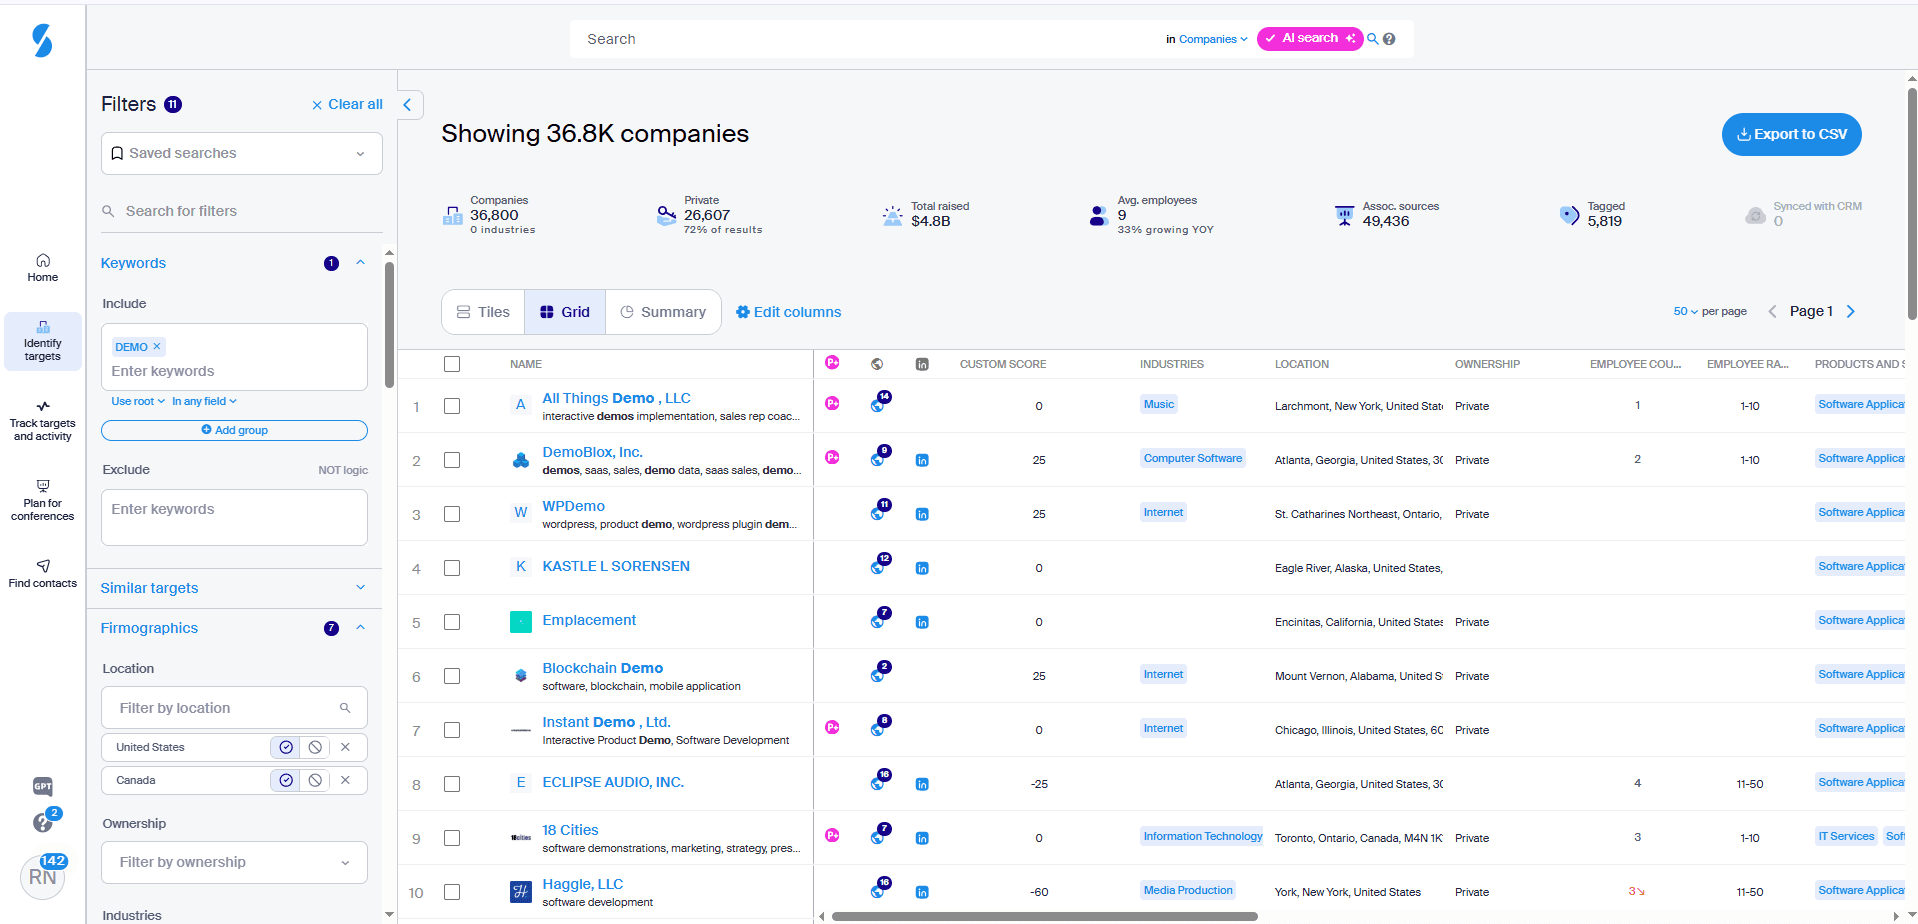This screenshot has width=1918, height=924.
Task: Click the table's horizontal scrollbar
Action: pyautogui.click(x=1044, y=916)
